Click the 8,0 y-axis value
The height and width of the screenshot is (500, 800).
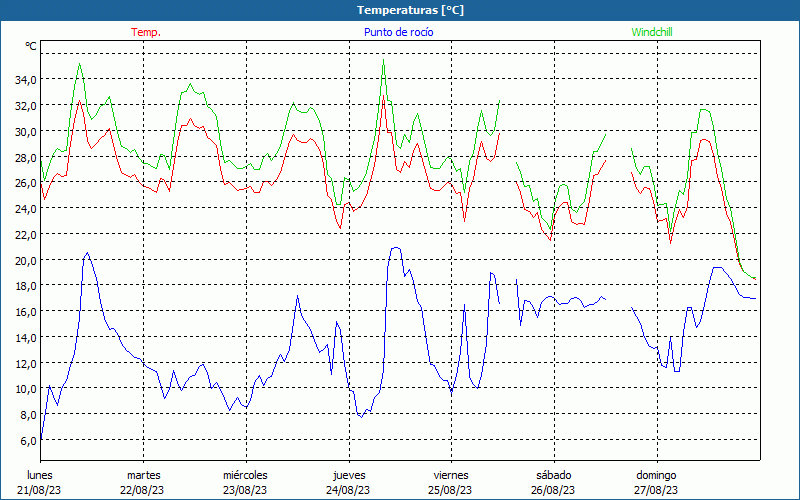point(27,415)
